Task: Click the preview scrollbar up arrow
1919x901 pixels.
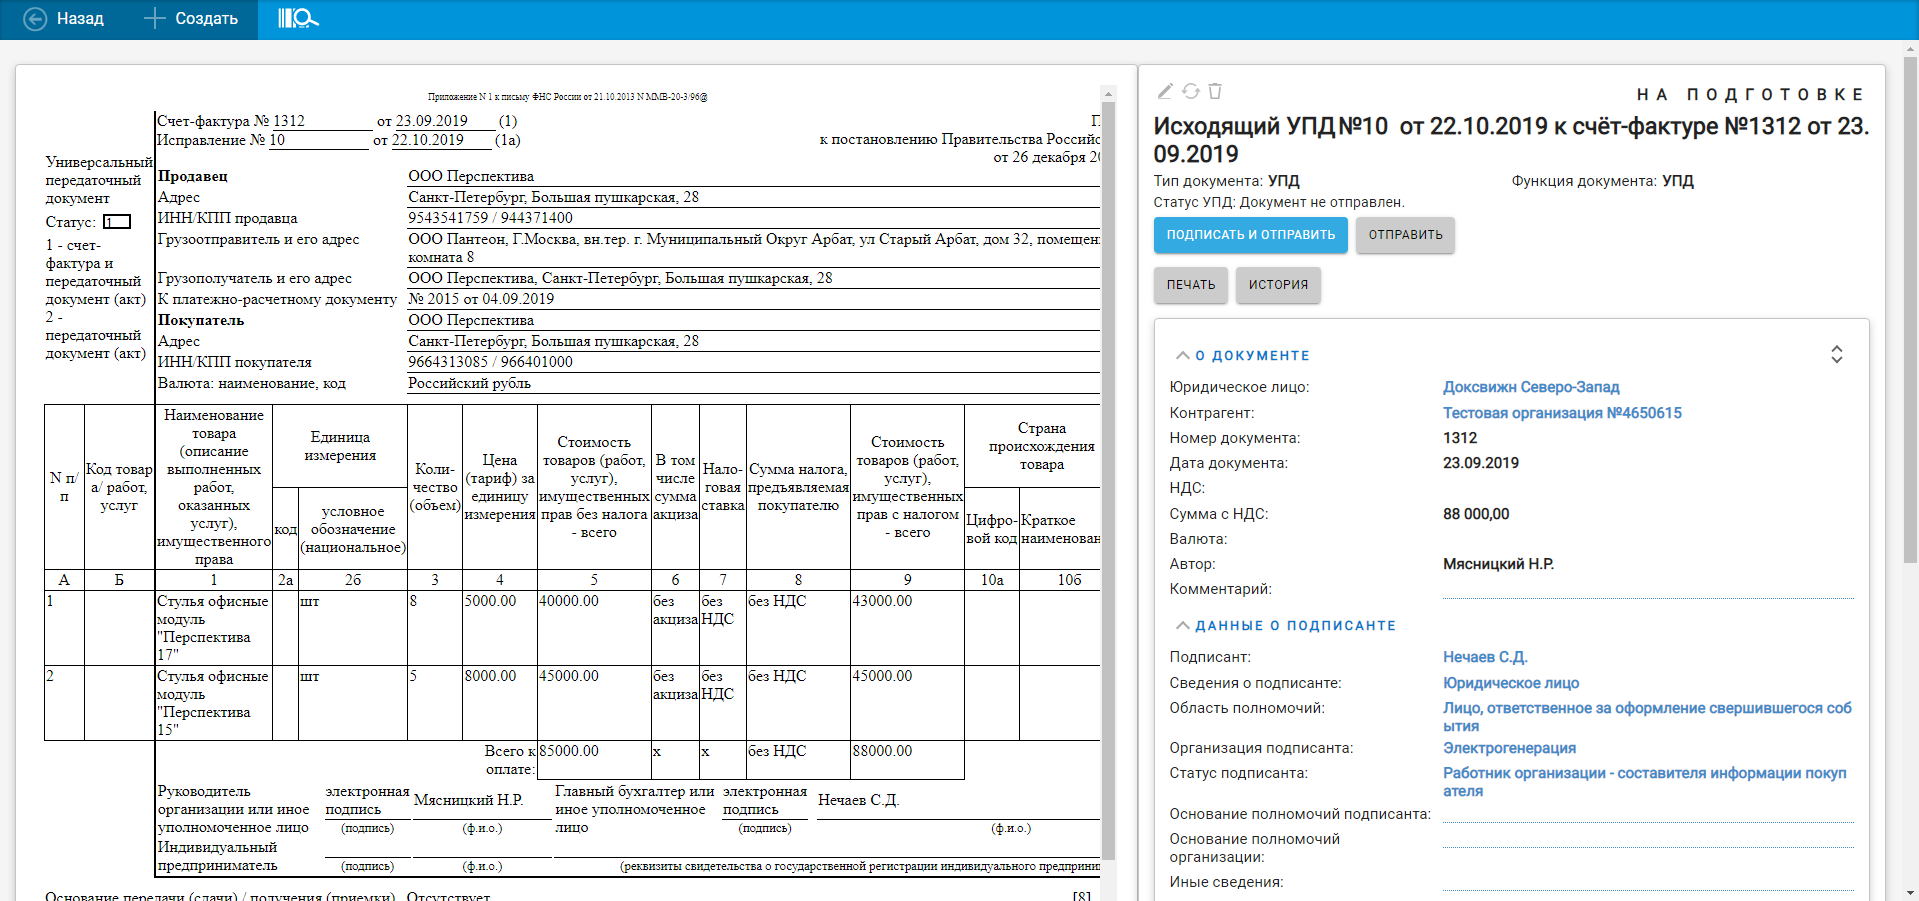Action: pos(1108,93)
